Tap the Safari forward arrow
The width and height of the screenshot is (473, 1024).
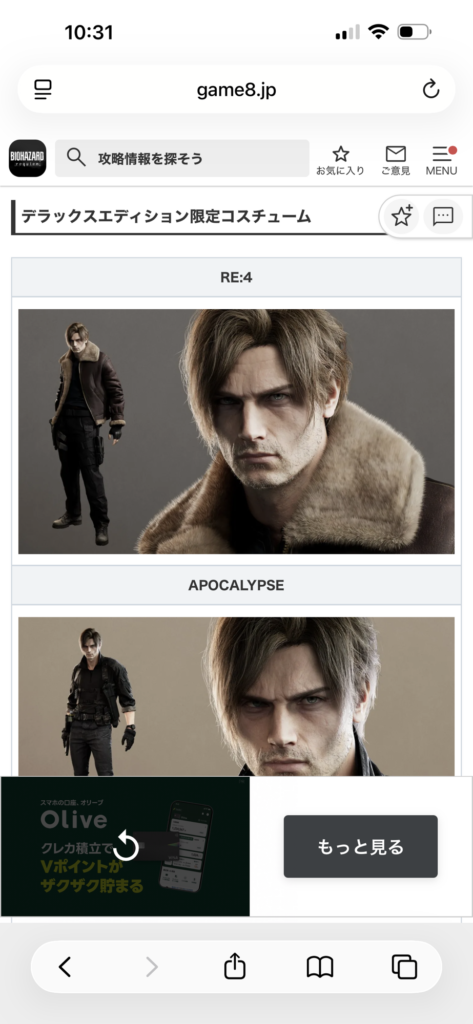pyautogui.click(x=152, y=967)
